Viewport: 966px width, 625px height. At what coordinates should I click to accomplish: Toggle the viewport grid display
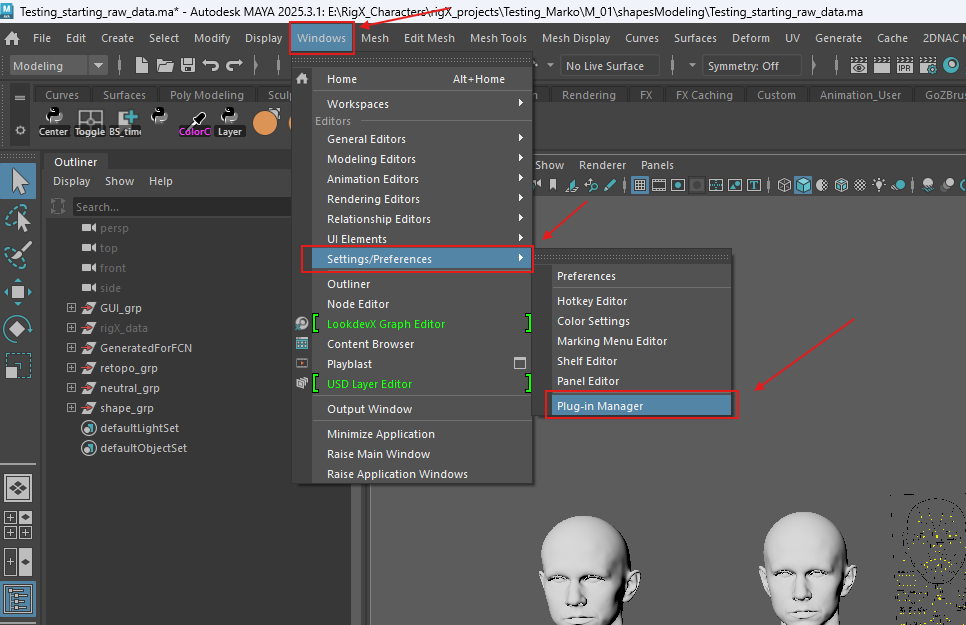pos(640,185)
